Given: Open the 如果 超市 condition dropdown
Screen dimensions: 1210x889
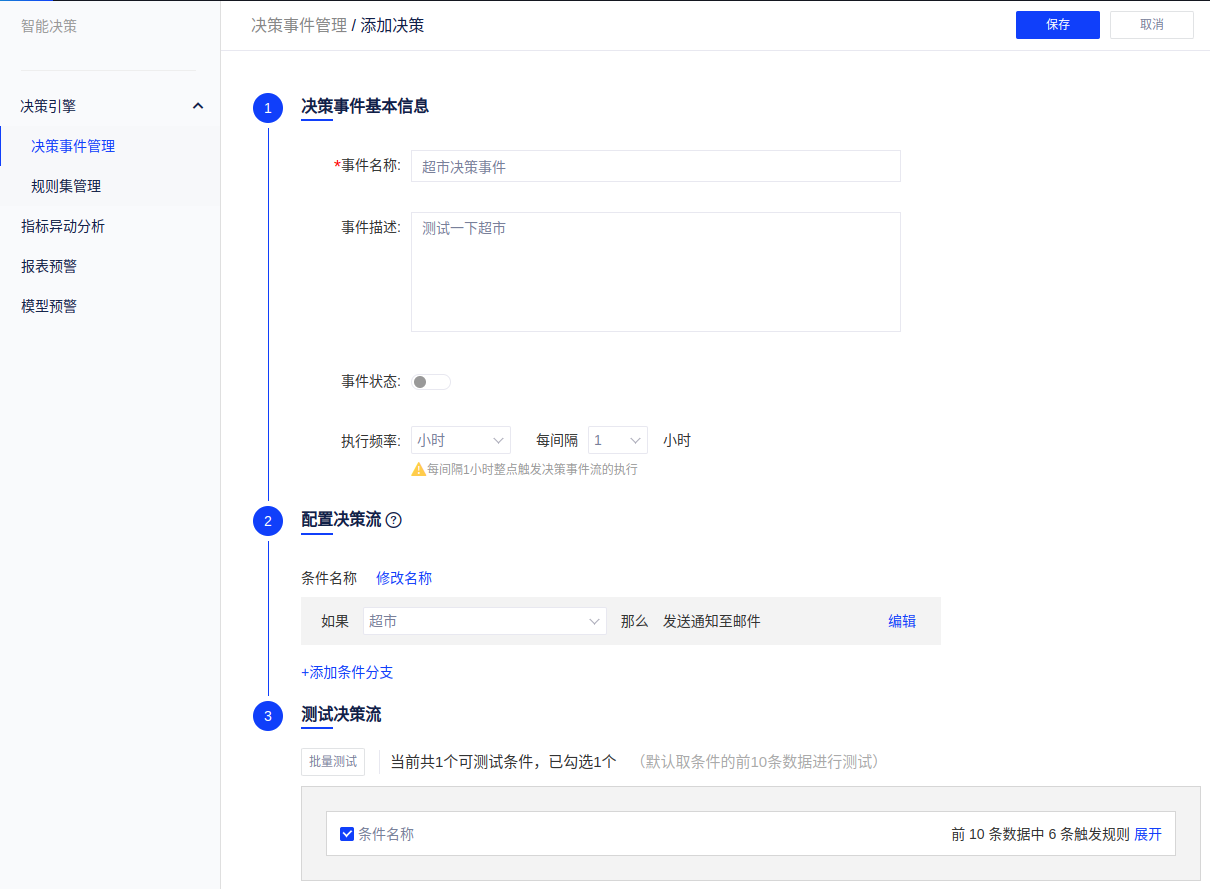Looking at the screenshot, I should (484, 621).
